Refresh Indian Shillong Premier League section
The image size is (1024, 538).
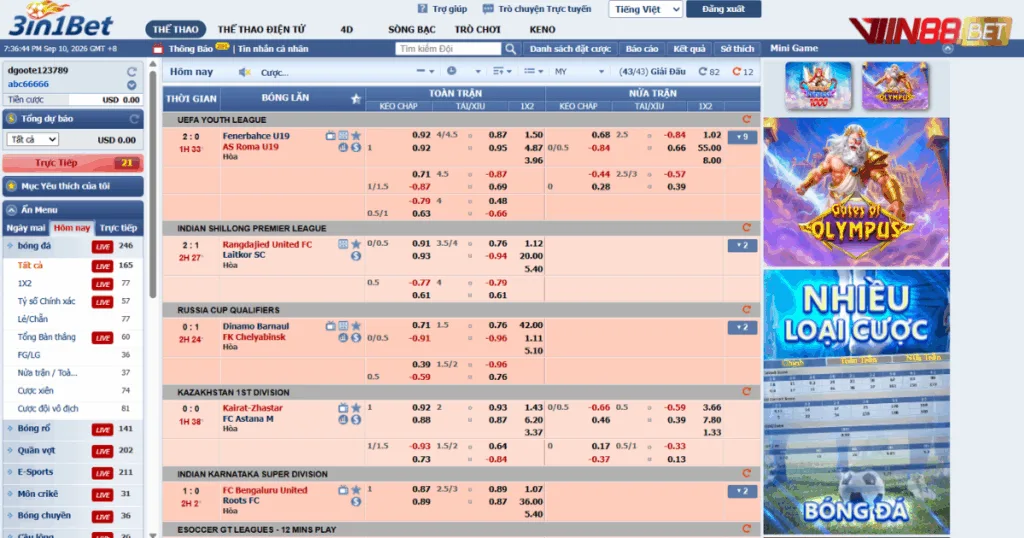746,228
